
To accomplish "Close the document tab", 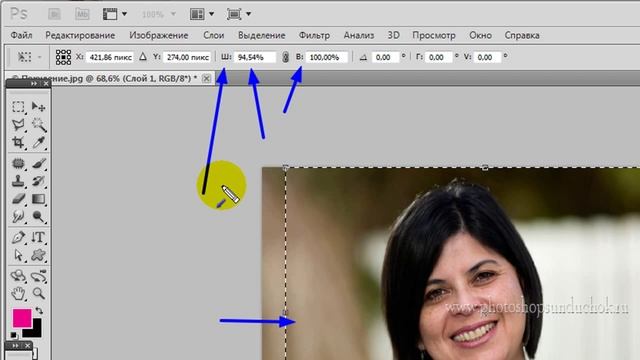I will point(207,78).
